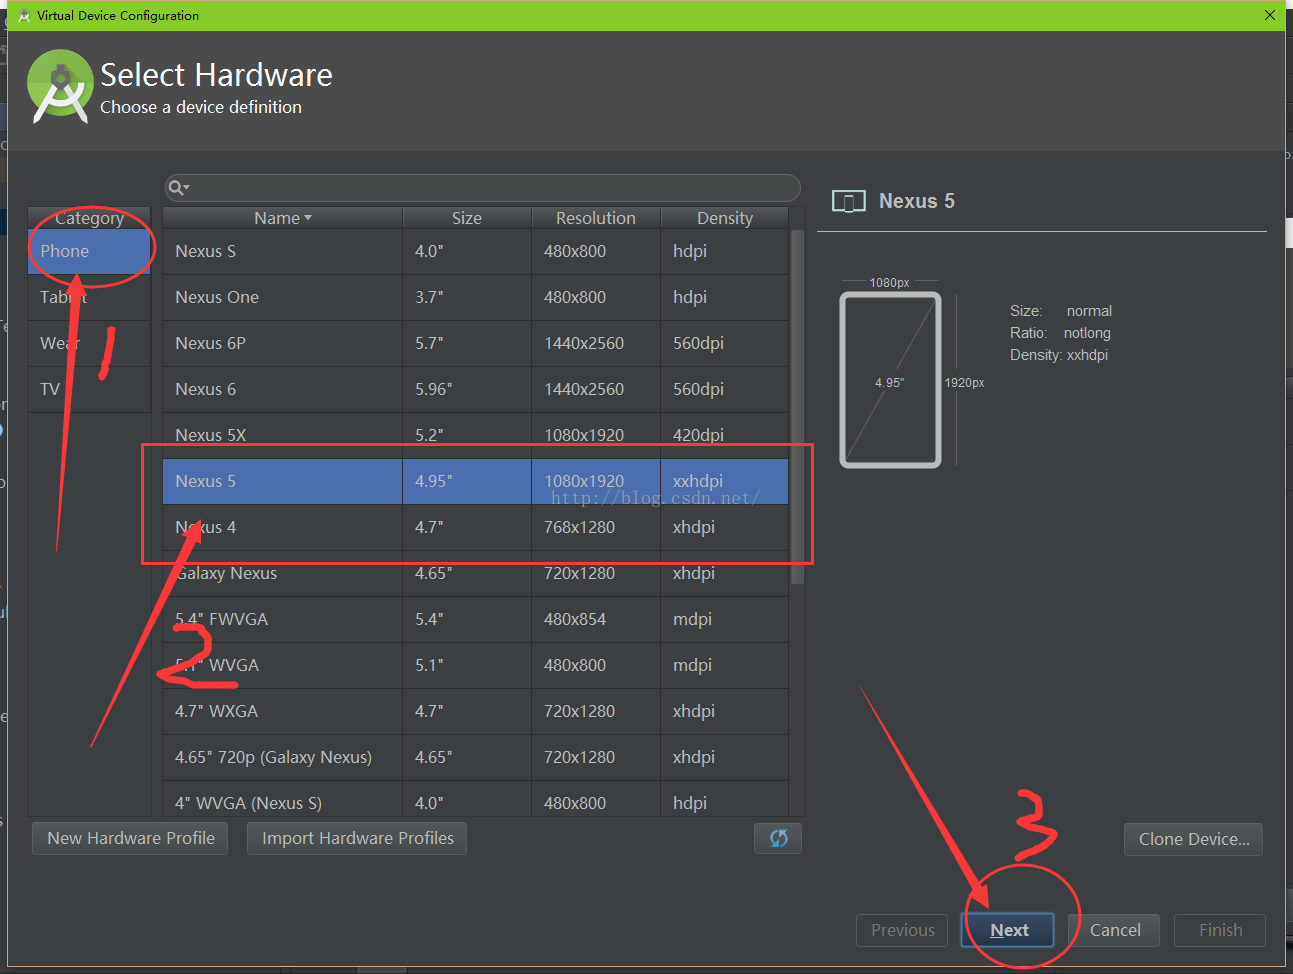Sort by the Size column header
The image size is (1293, 974).
[467, 218]
